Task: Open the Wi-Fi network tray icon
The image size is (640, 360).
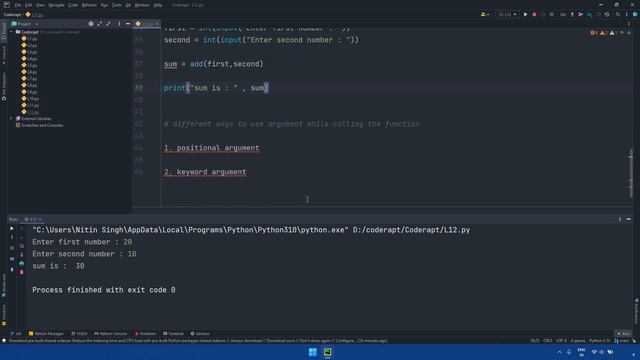Action: (594, 352)
